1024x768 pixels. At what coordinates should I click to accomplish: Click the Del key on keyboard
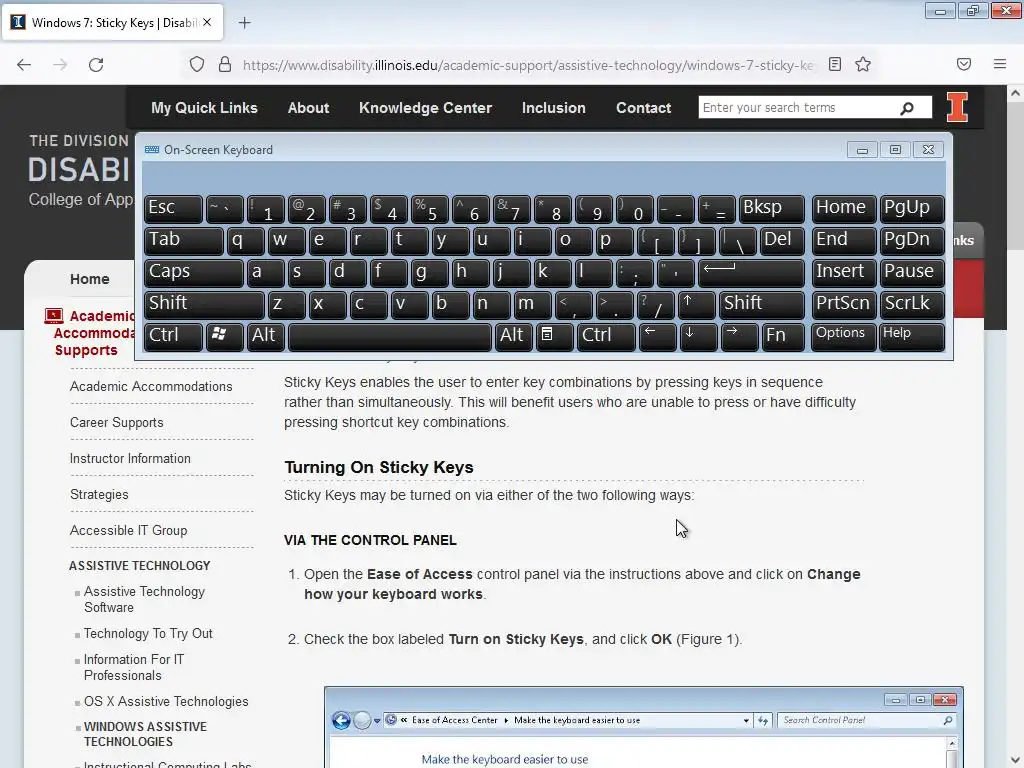782,240
